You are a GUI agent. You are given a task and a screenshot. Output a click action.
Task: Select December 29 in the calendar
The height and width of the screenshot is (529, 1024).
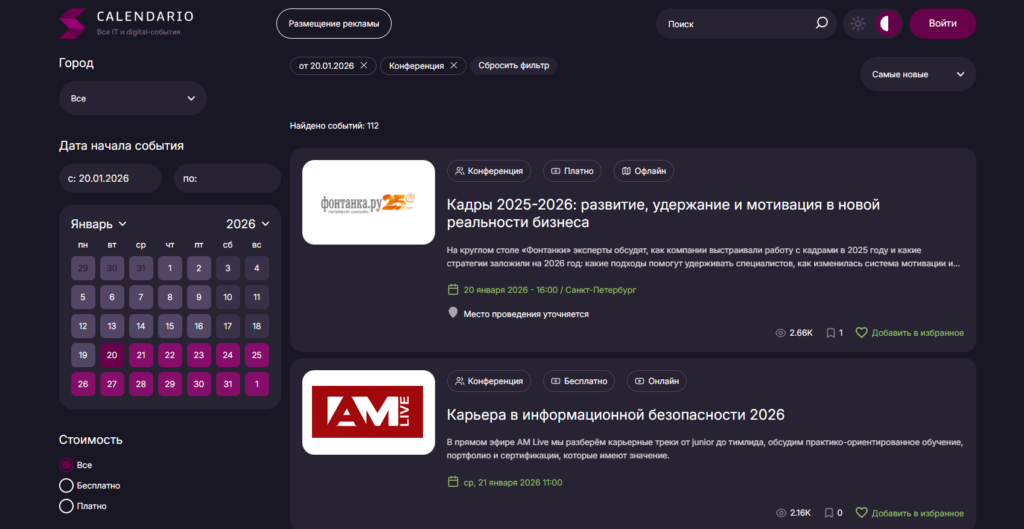pyautogui.click(x=83, y=268)
